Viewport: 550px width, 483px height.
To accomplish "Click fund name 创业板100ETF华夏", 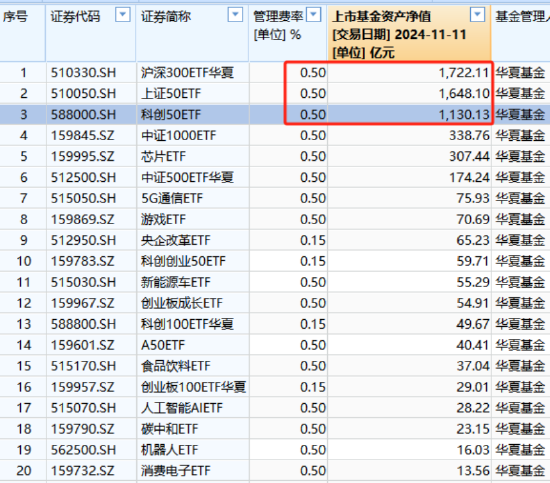I will [193, 387].
